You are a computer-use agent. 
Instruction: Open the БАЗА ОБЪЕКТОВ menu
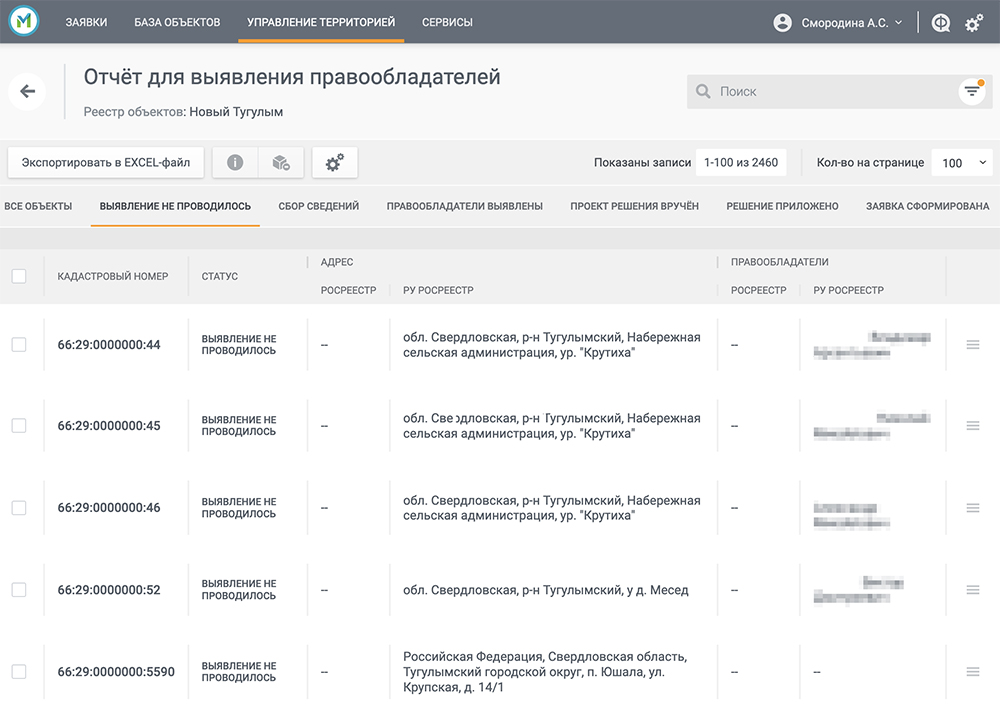(x=177, y=22)
